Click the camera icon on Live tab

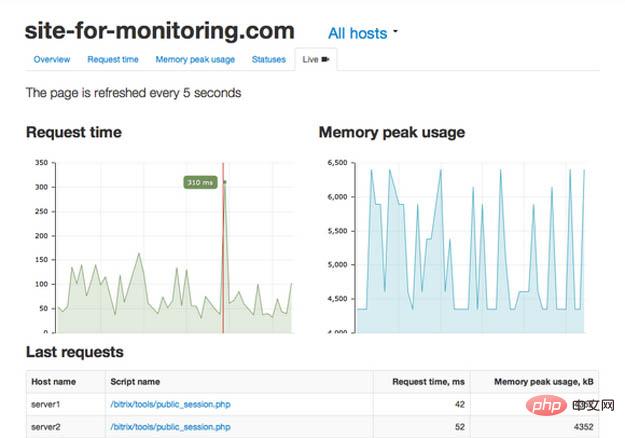click(x=325, y=59)
